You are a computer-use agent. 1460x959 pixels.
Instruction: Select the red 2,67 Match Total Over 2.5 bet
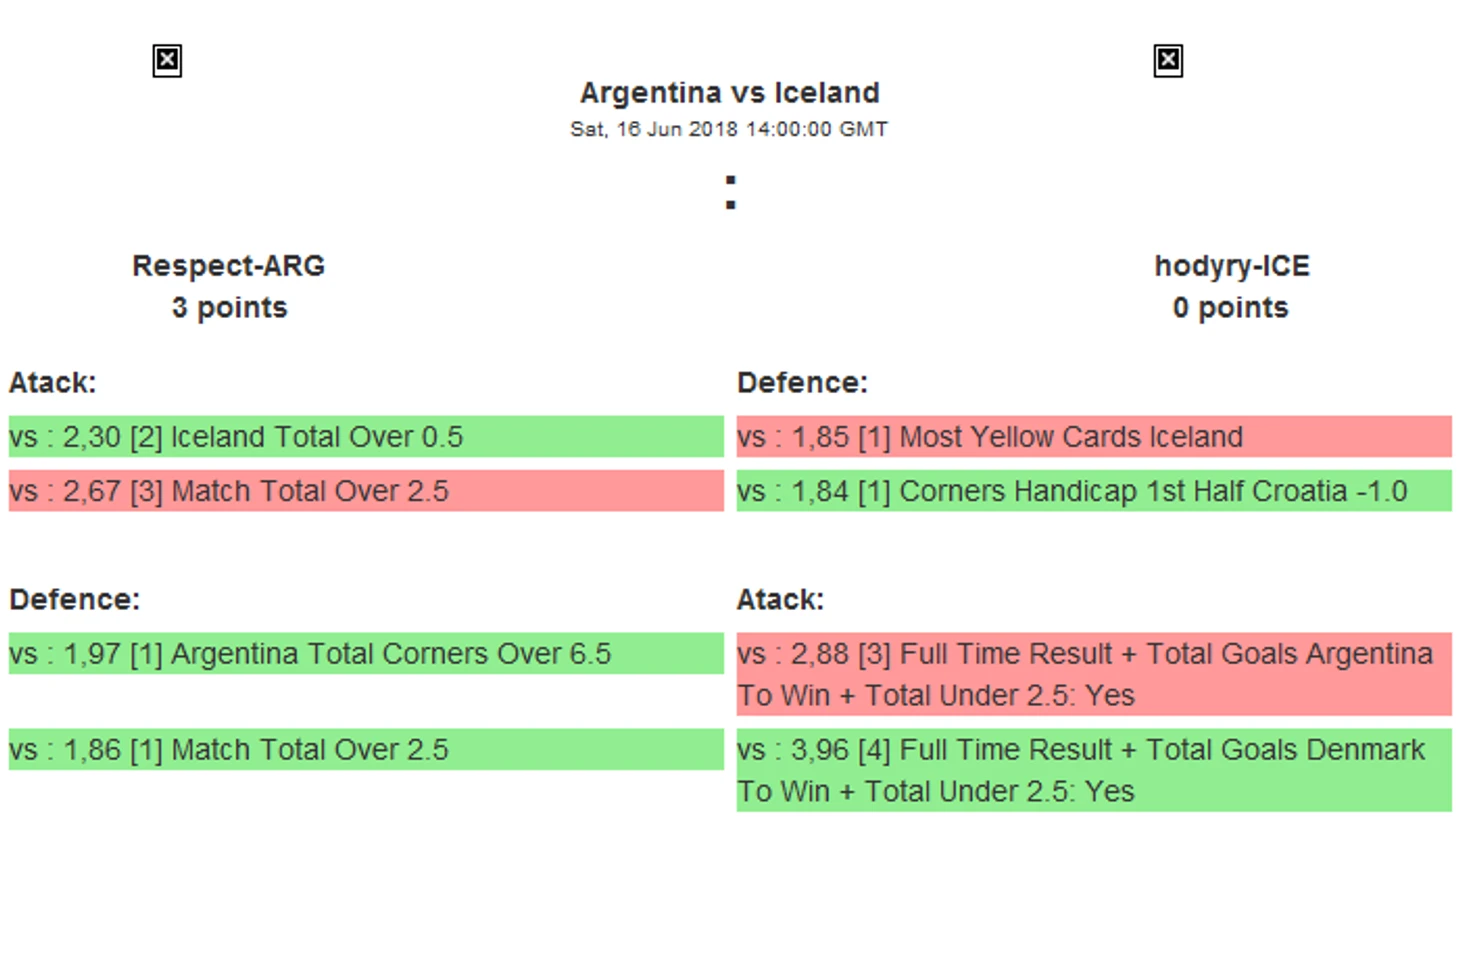(x=365, y=491)
